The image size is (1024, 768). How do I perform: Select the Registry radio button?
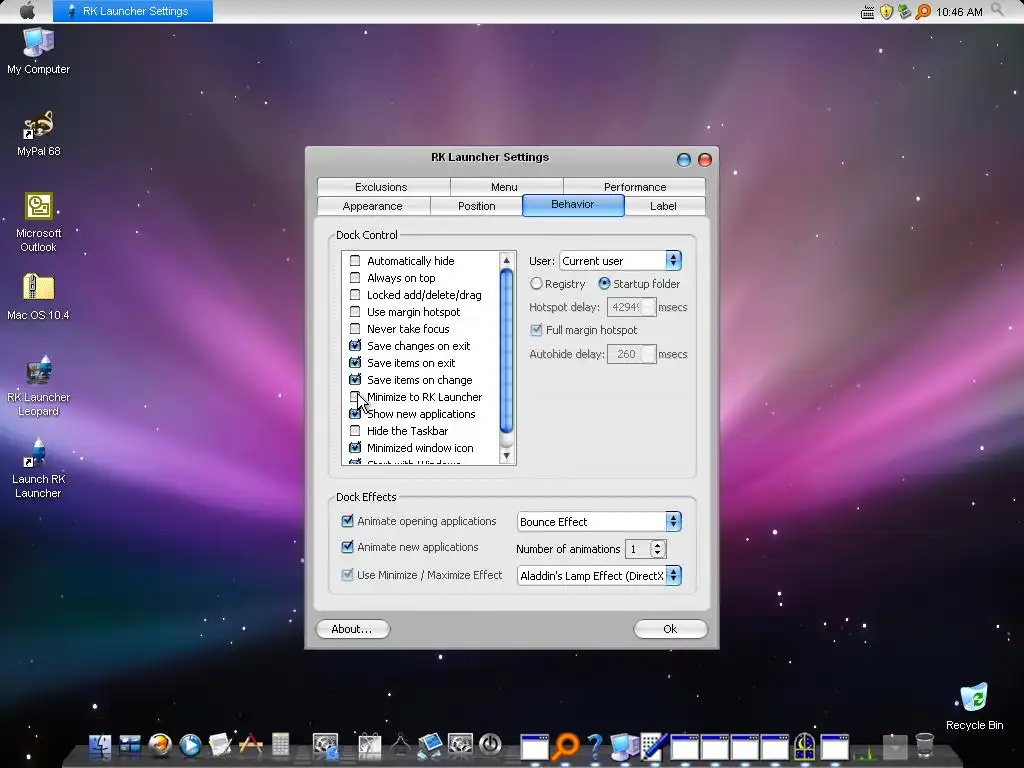pos(536,283)
